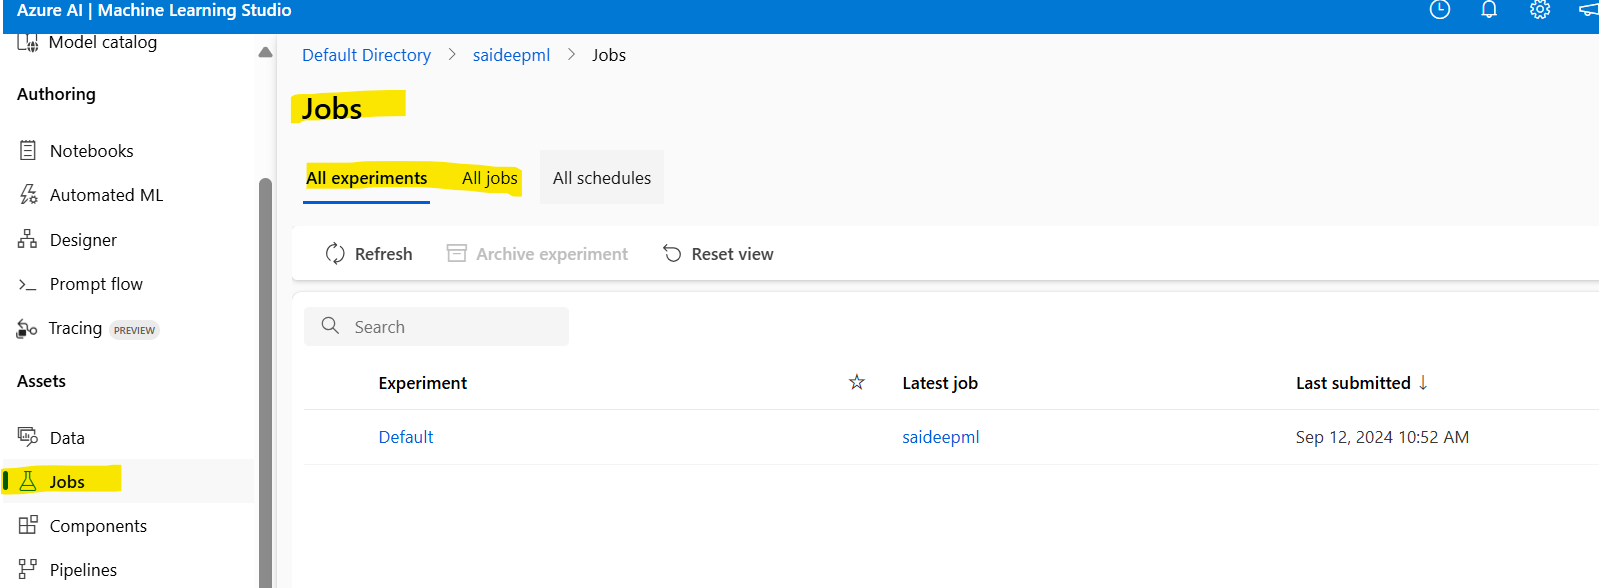1599x588 pixels.
Task: Click the PREVIEW badge beside Tracing
Action: (134, 330)
